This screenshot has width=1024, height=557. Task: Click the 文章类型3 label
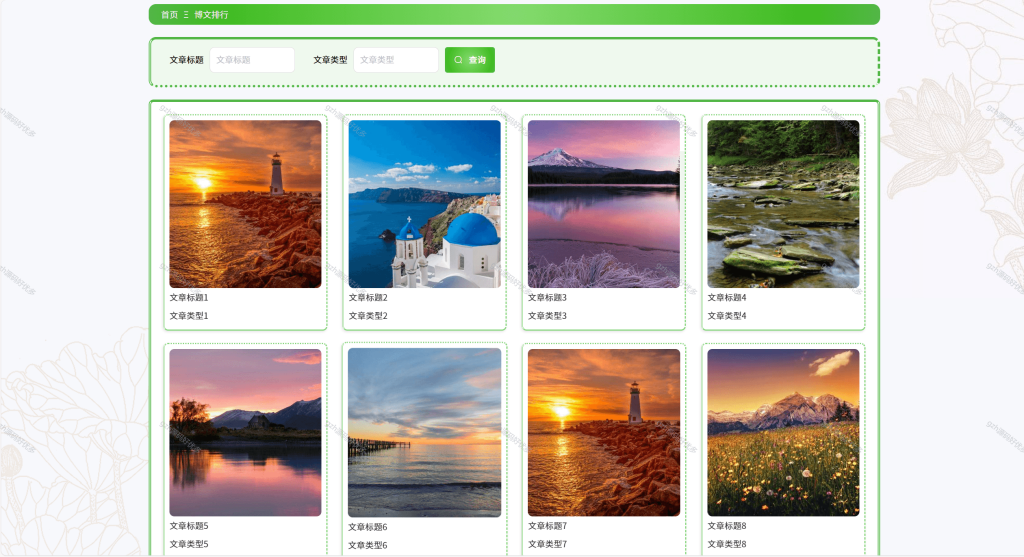[x=547, y=316]
